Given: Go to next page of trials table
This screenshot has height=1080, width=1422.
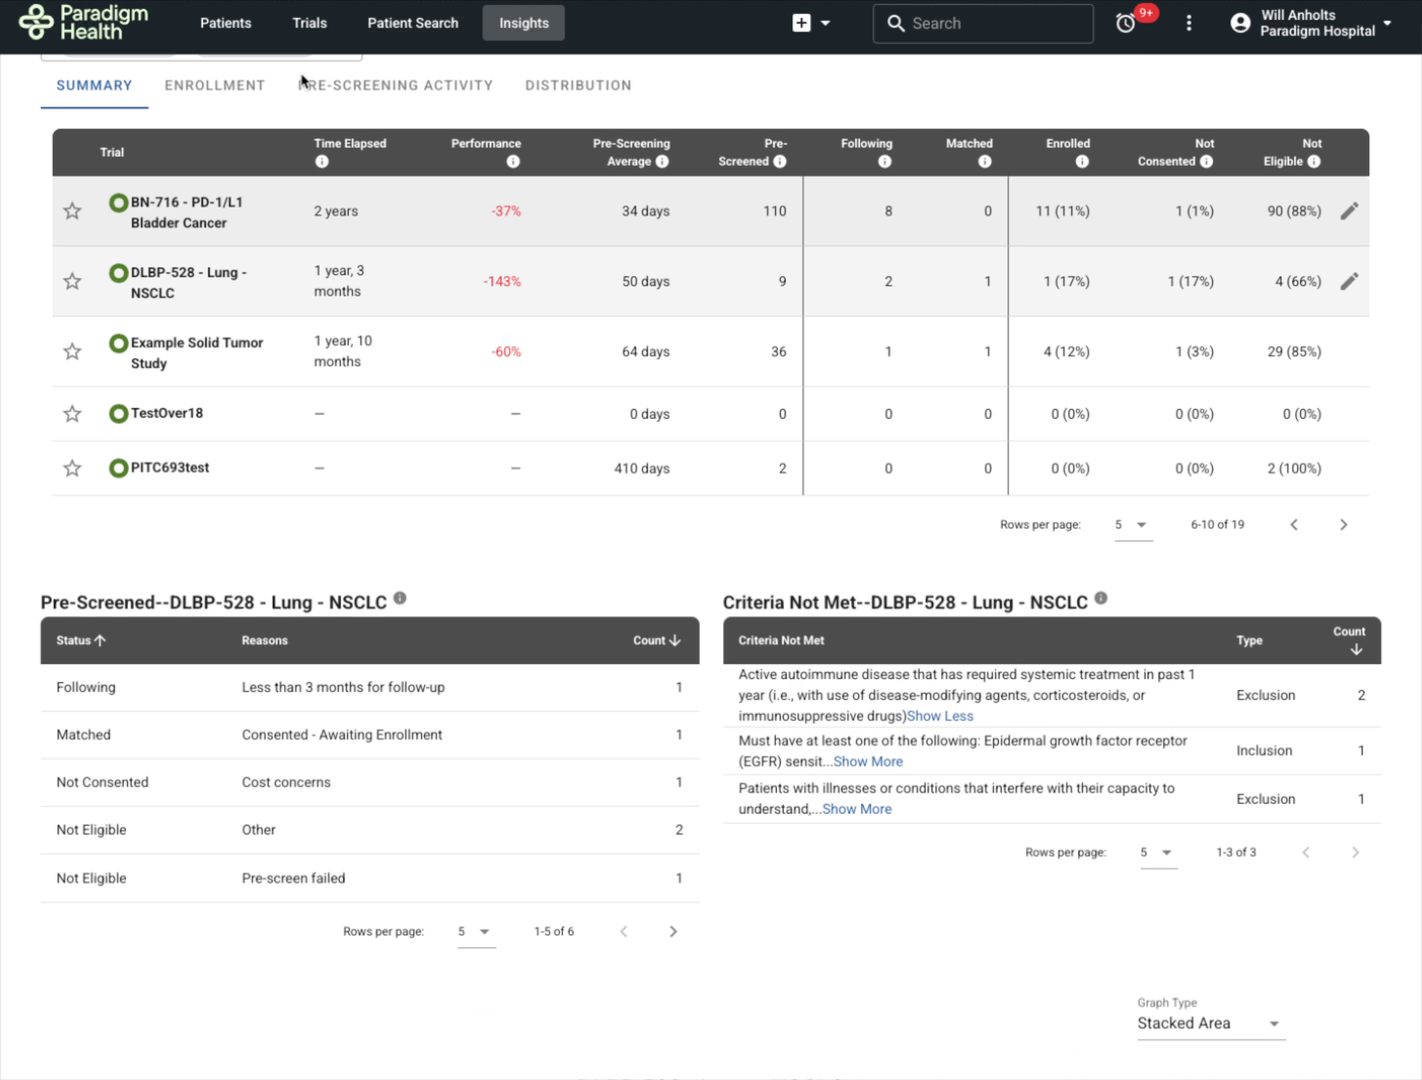Looking at the screenshot, I should 1343,524.
